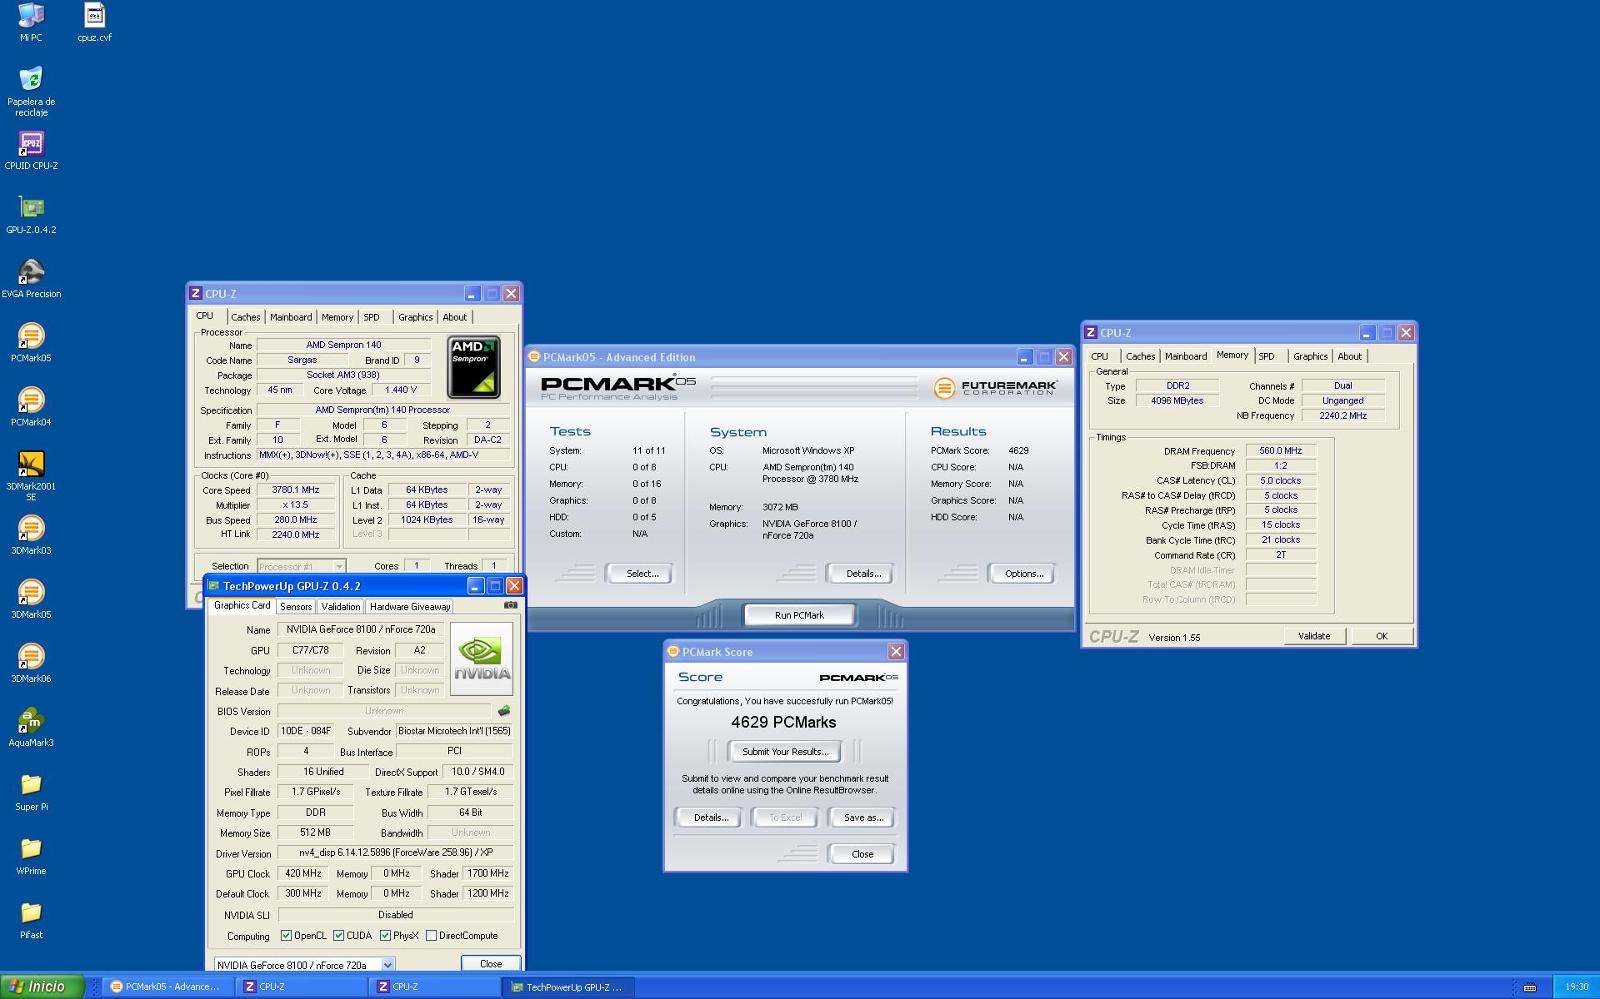Click the GPU-Z screenshot camera icon
Screen dimensions: 1600x999
[510, 605]
